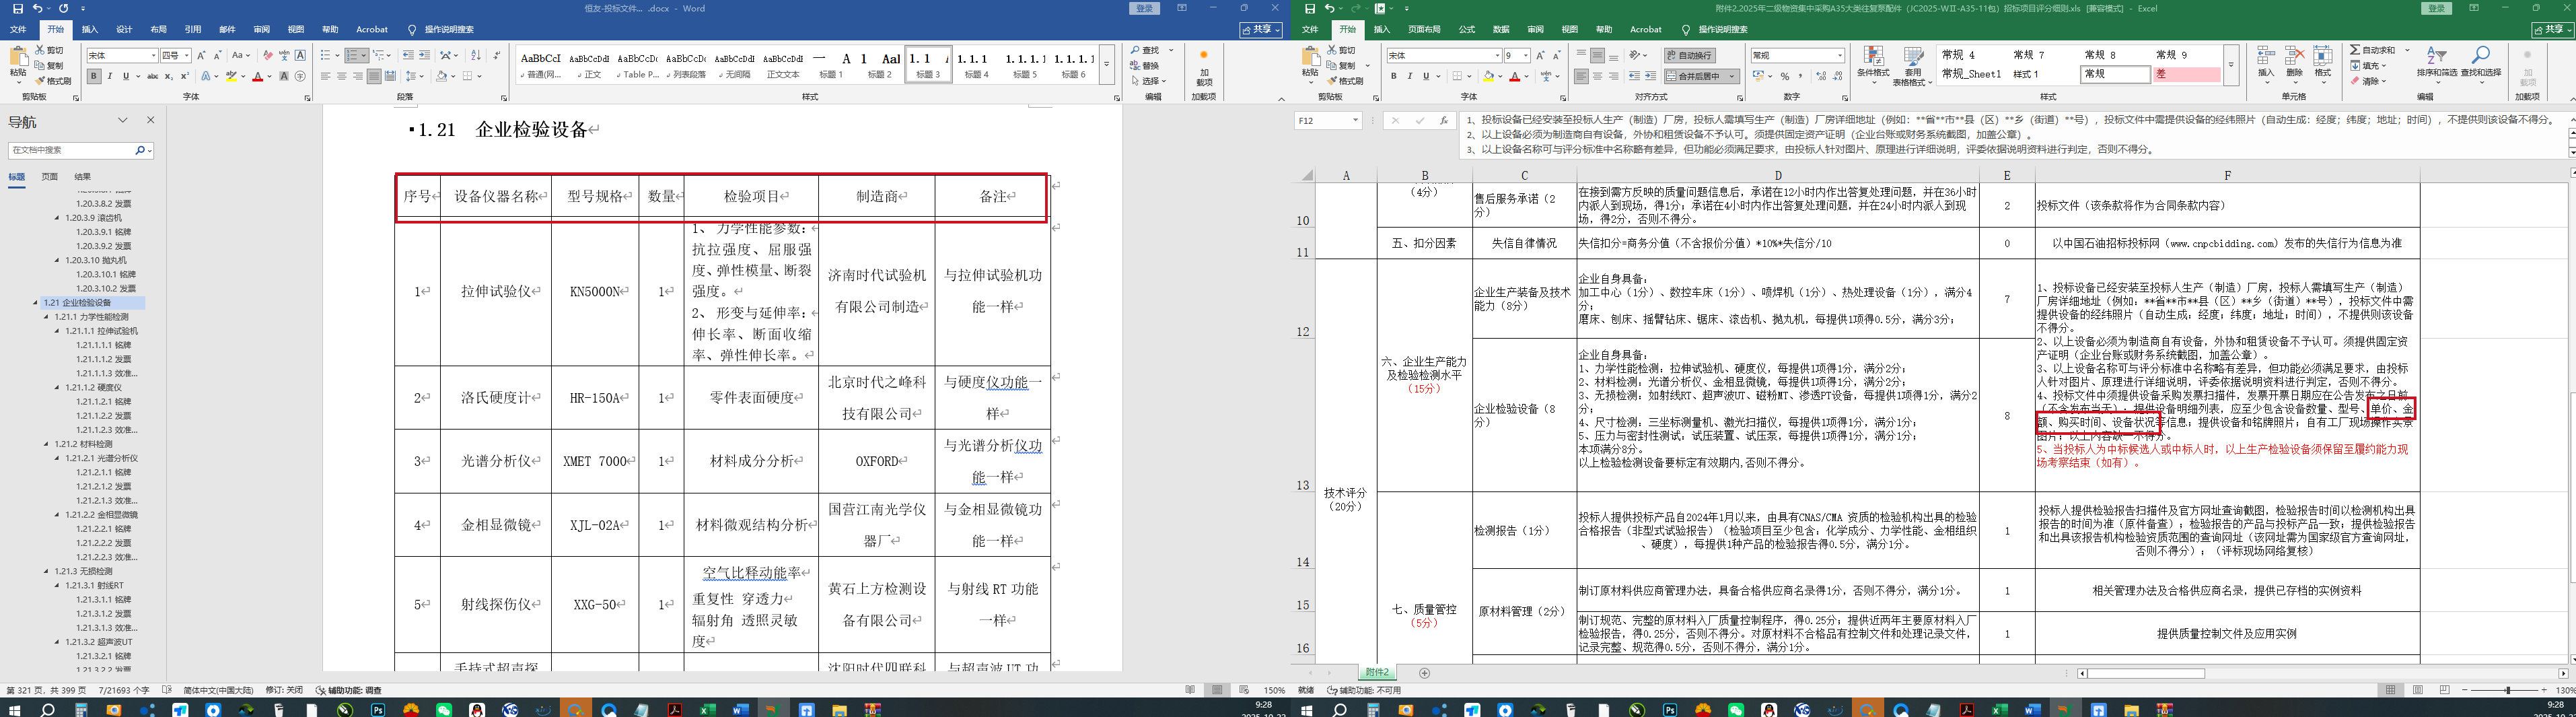Select the 标题 1 style in Word gallery

coord(831,64)
